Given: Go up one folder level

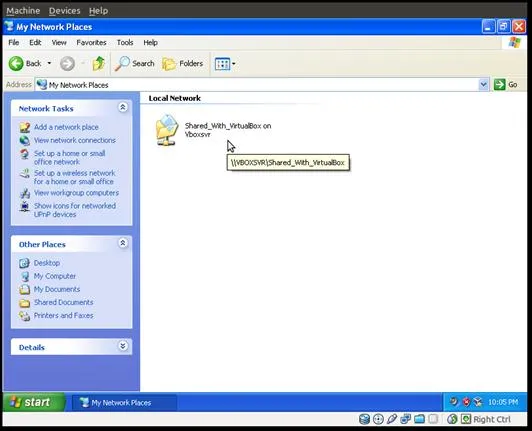Looking at the screenshot, I should pos(98,63).
